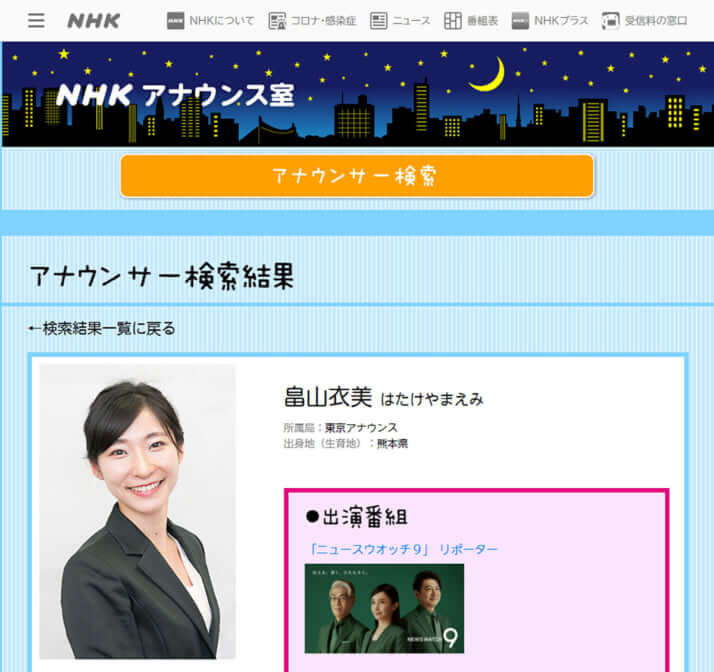This screenshot has height=672, width=714.
Task: Open NHKプラス menu text
Action: point(561,20)
